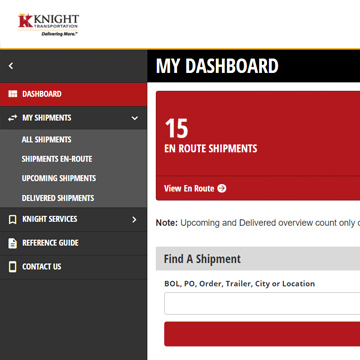Click the Reference Guide document icon

[12, 243]
